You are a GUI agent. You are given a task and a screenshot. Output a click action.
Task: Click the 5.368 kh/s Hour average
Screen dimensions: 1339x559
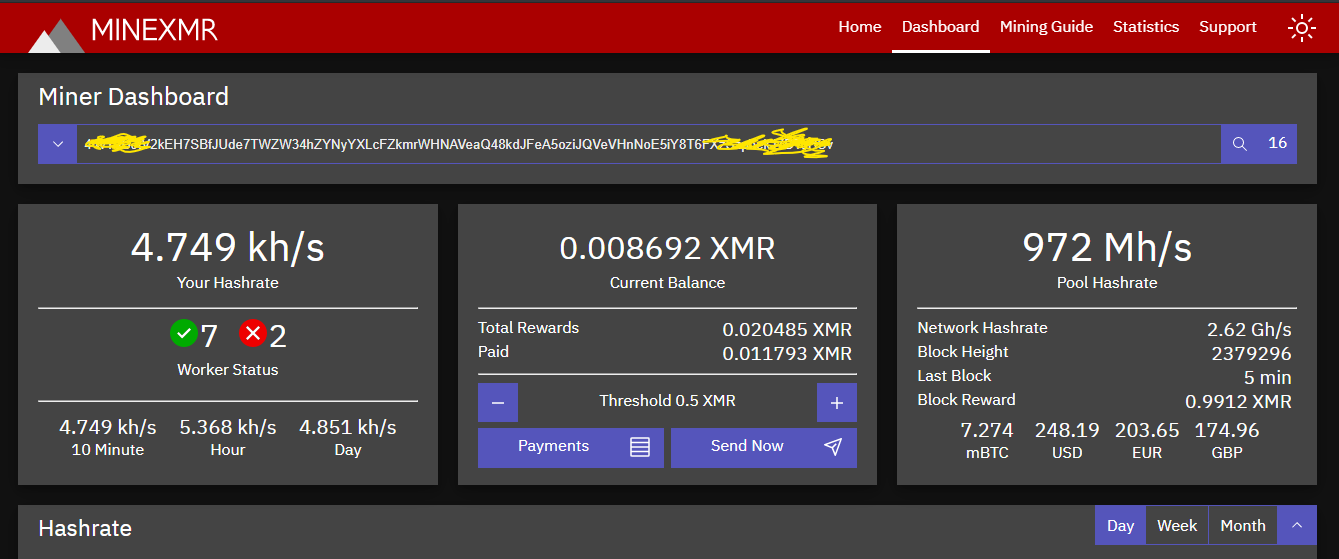click(x=228, y=427)
